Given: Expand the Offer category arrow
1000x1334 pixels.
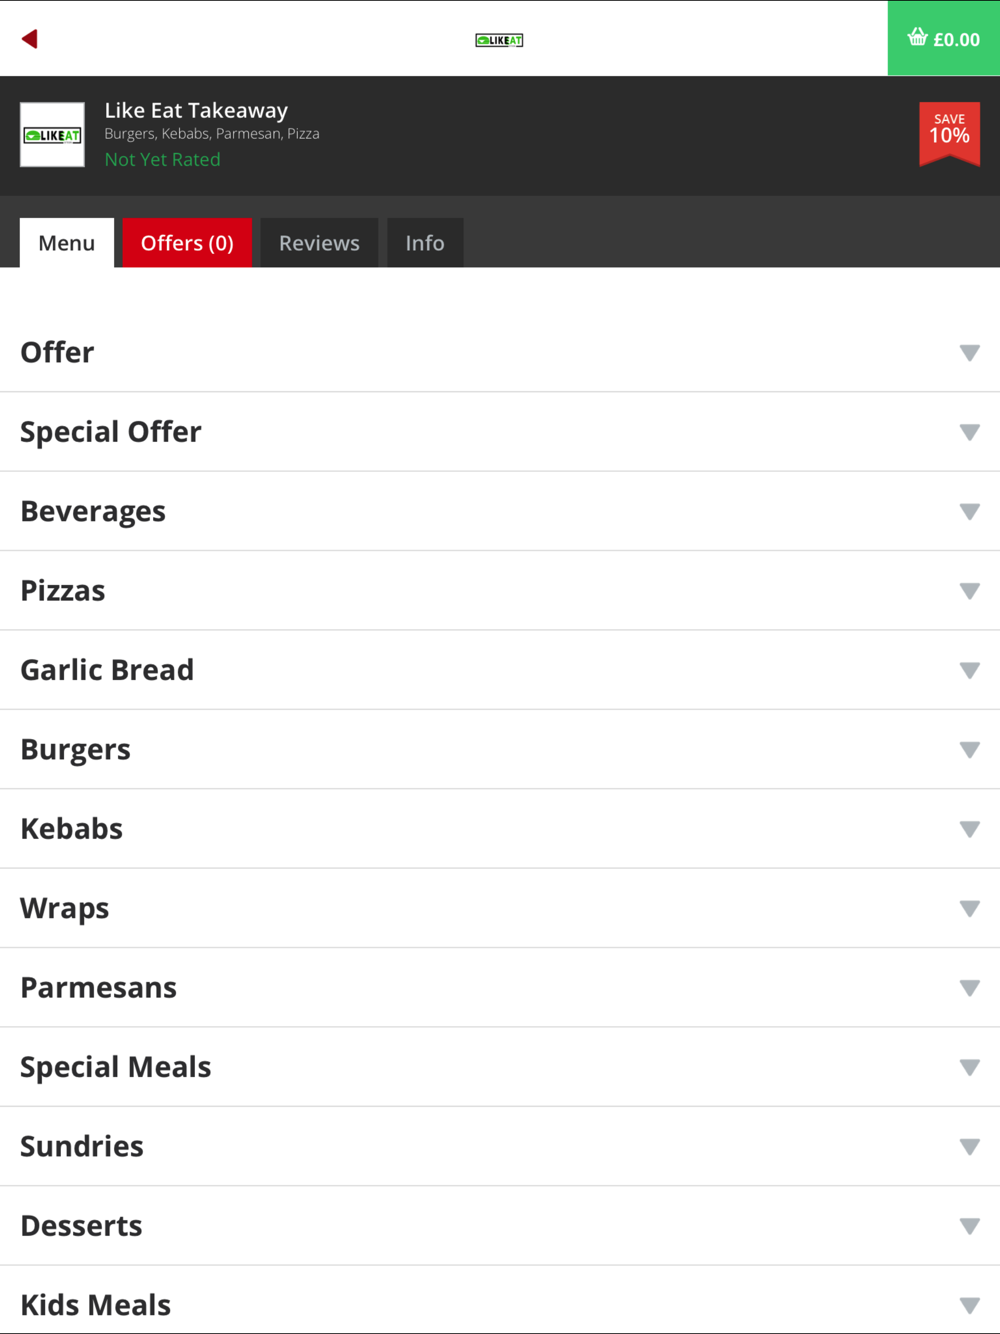Looking at the screenshot, I should click(x=969, y=353).
